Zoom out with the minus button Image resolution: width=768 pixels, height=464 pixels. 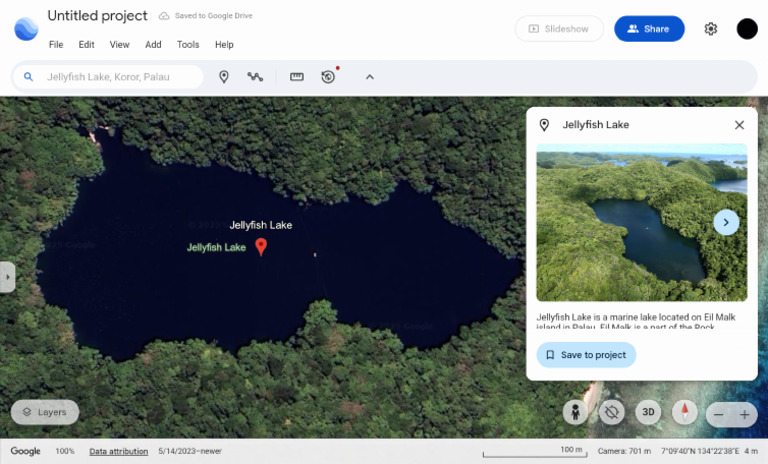[x=719, y=415]
